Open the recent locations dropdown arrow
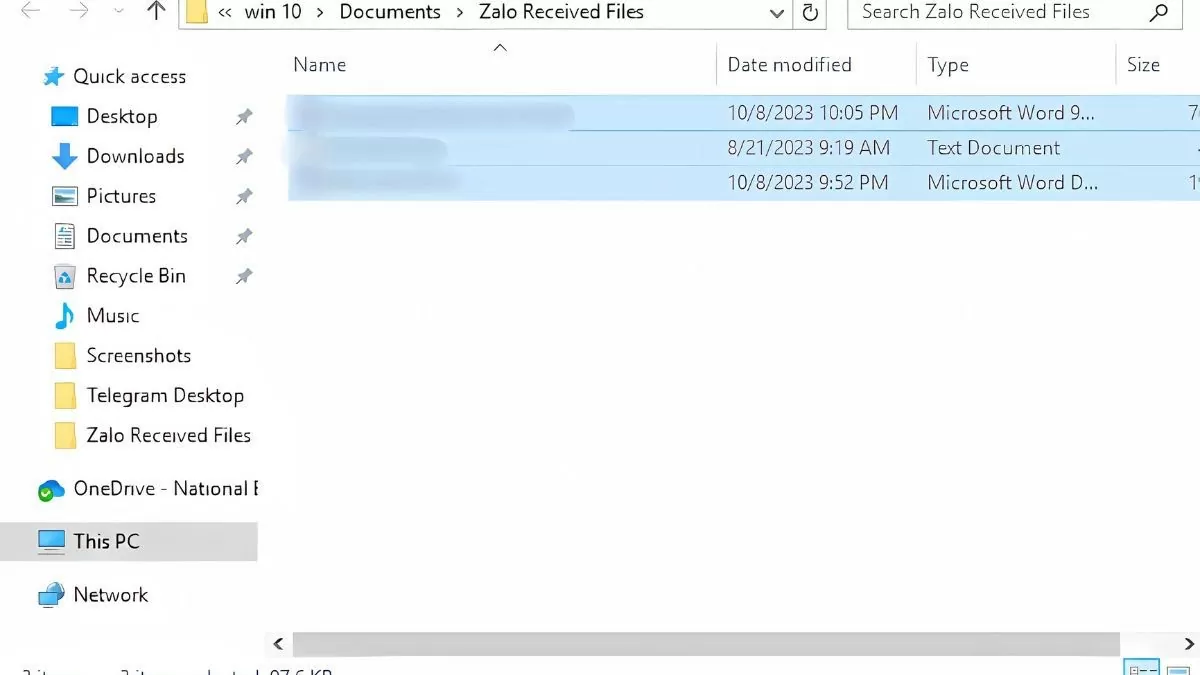 [119, 12]
